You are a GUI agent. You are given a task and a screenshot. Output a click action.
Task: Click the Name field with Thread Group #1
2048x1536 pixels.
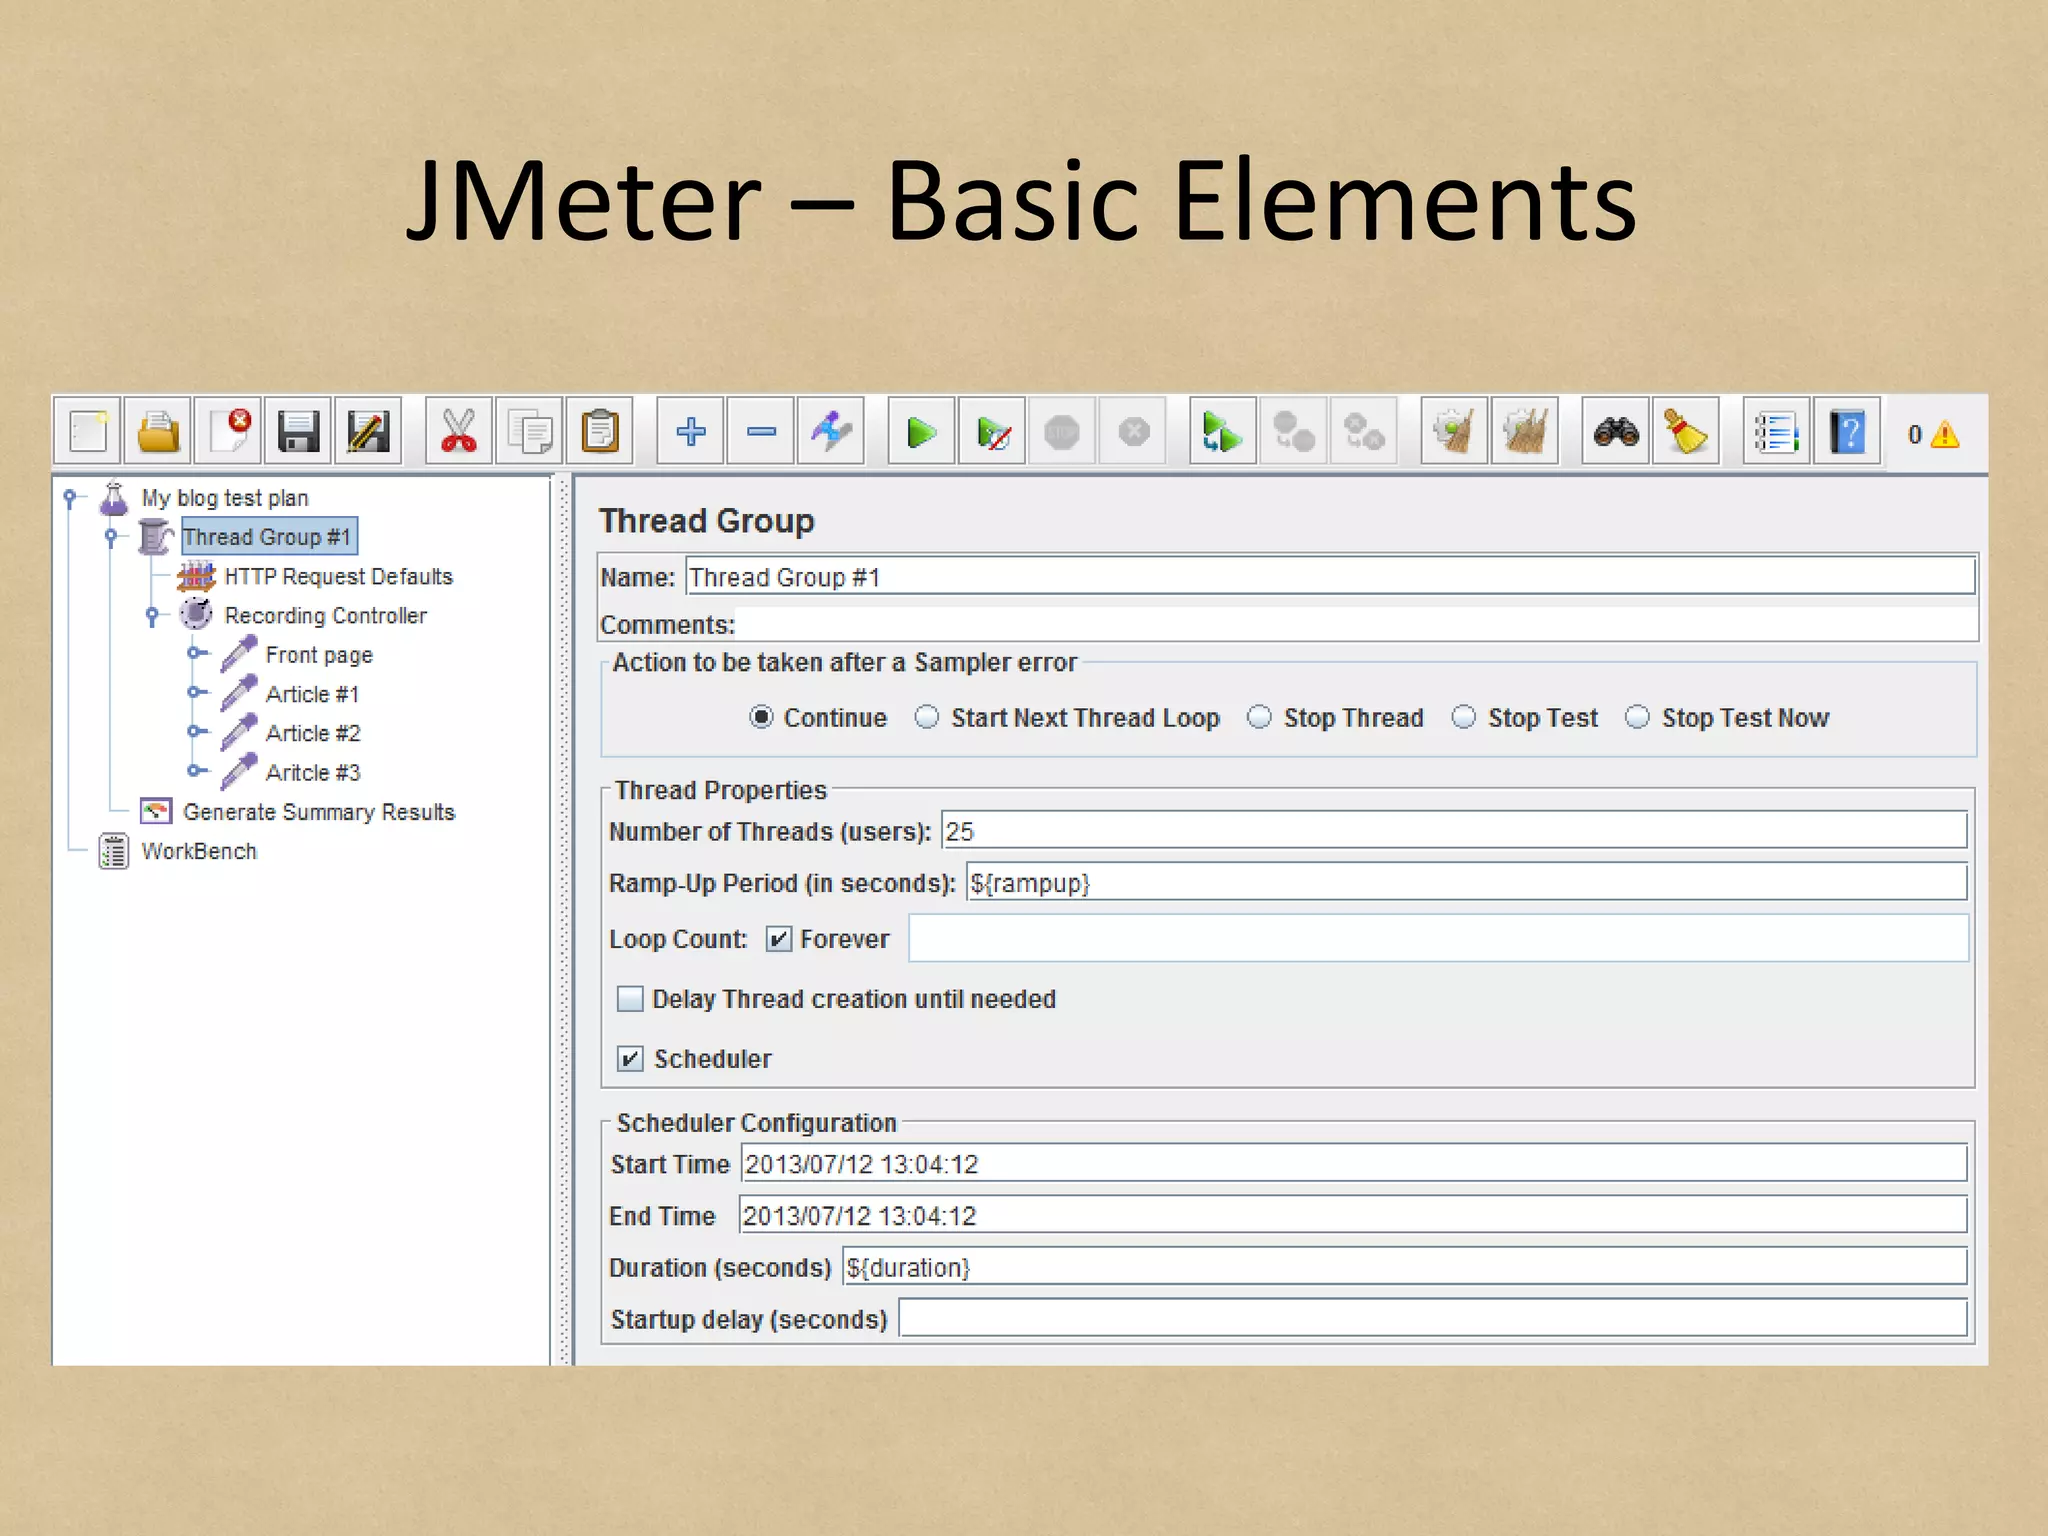pyautogui.click(x=1330, y=577)
